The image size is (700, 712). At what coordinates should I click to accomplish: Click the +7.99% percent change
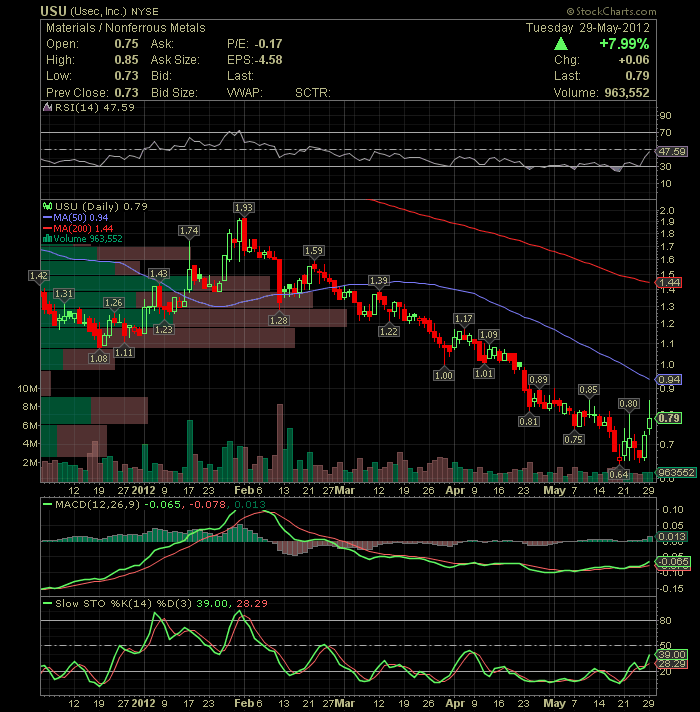(624, 44)
